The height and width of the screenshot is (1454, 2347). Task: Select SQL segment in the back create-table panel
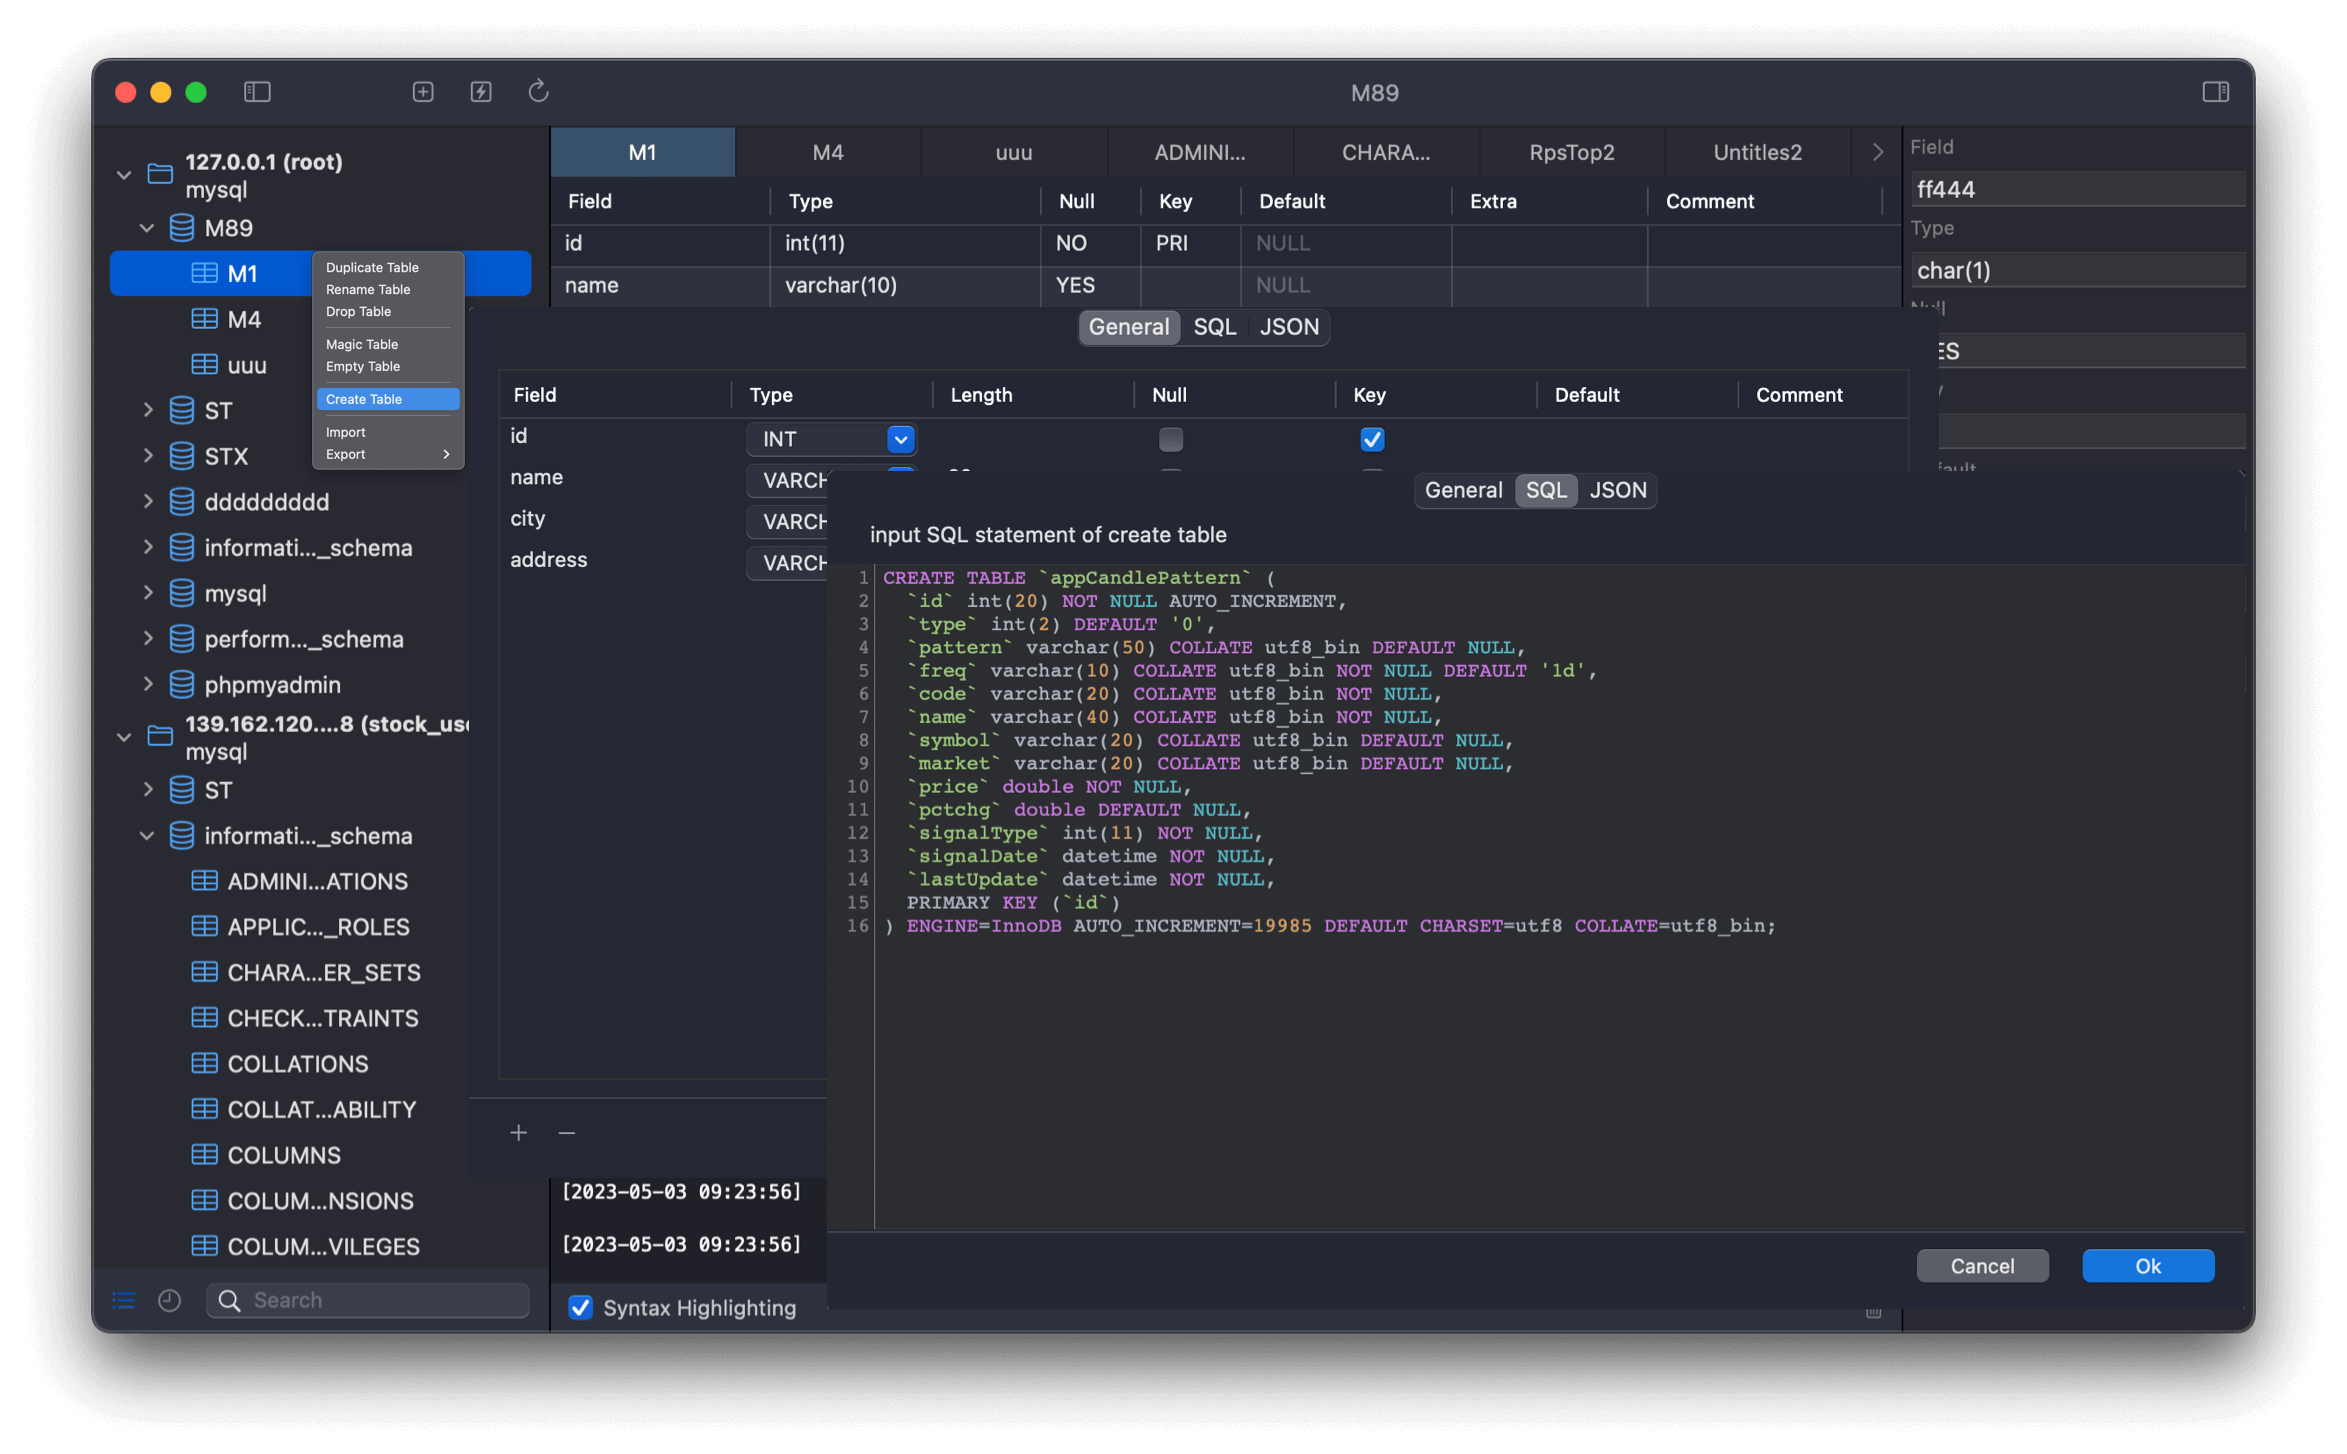pos(1214,327)
